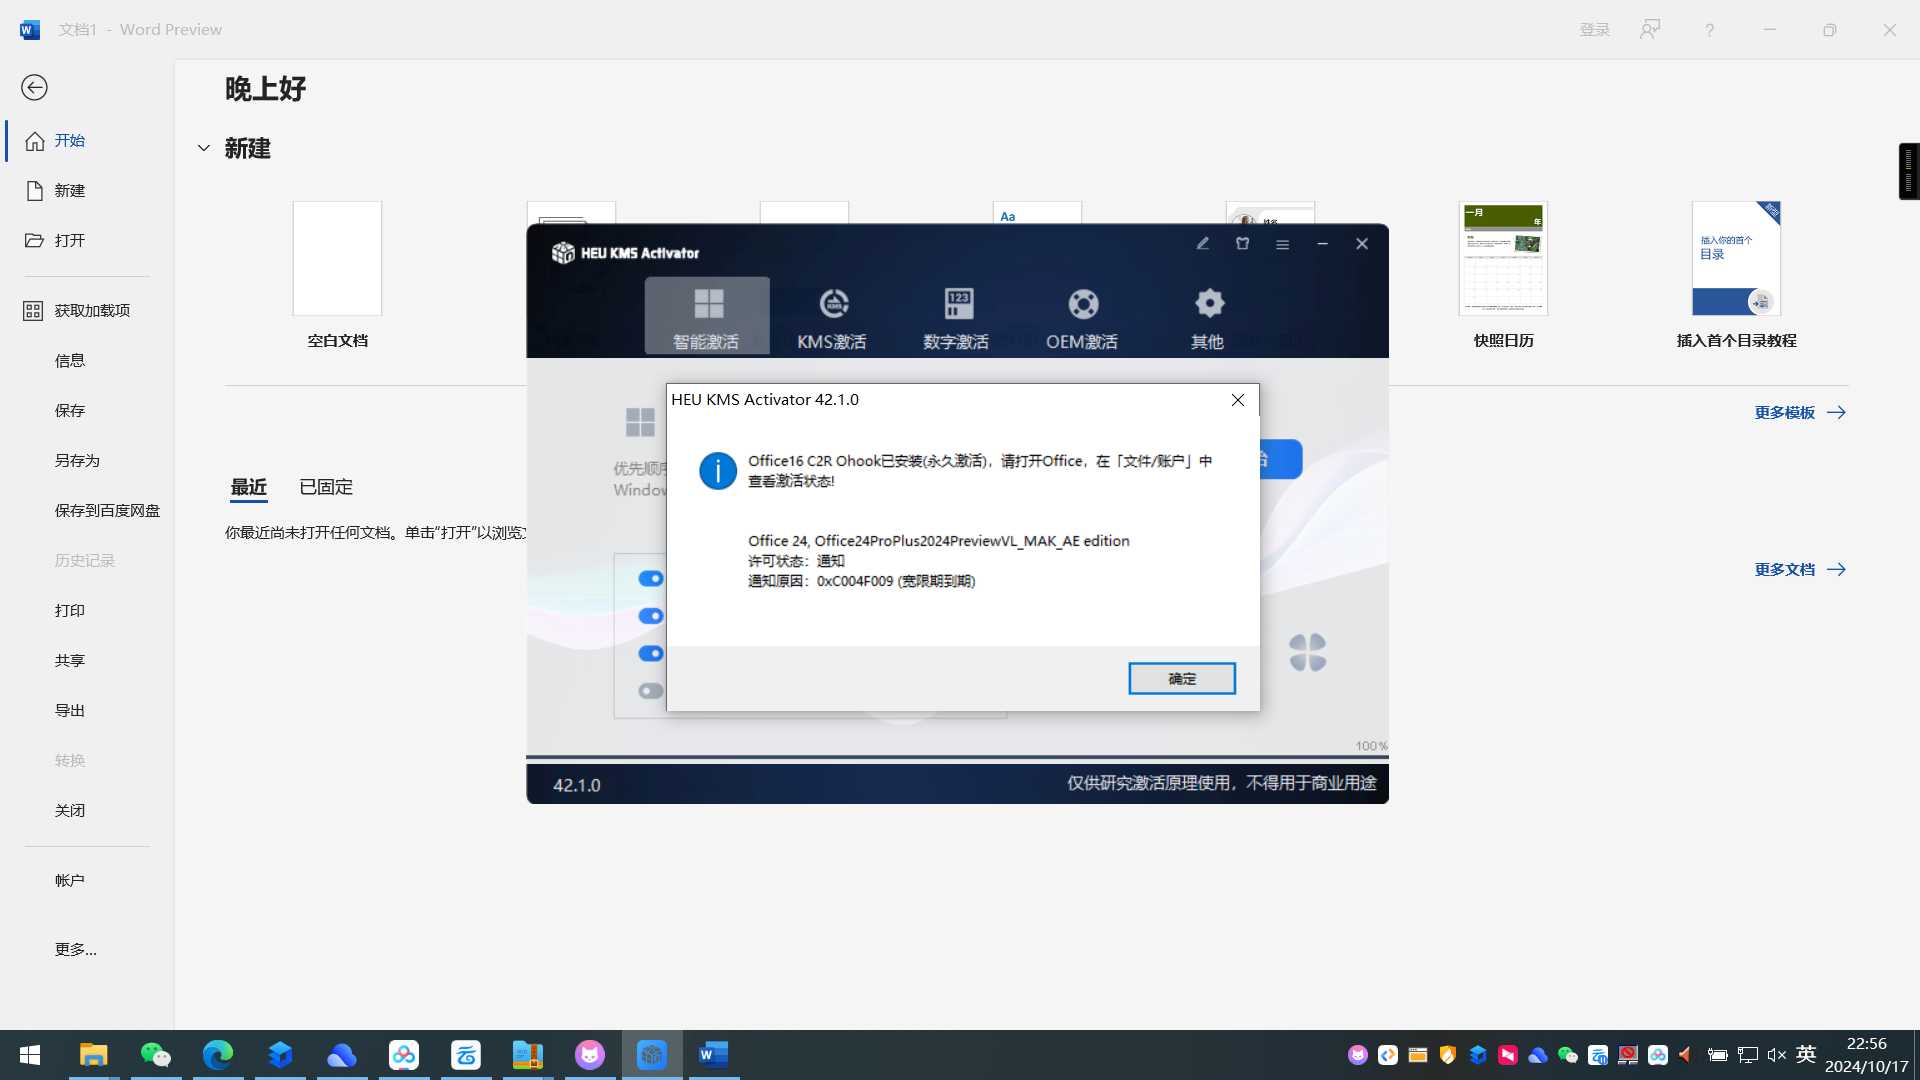Switch to the KMS激活 tab
This screenshot has height=1080, width=1920.
pos(832,316)
